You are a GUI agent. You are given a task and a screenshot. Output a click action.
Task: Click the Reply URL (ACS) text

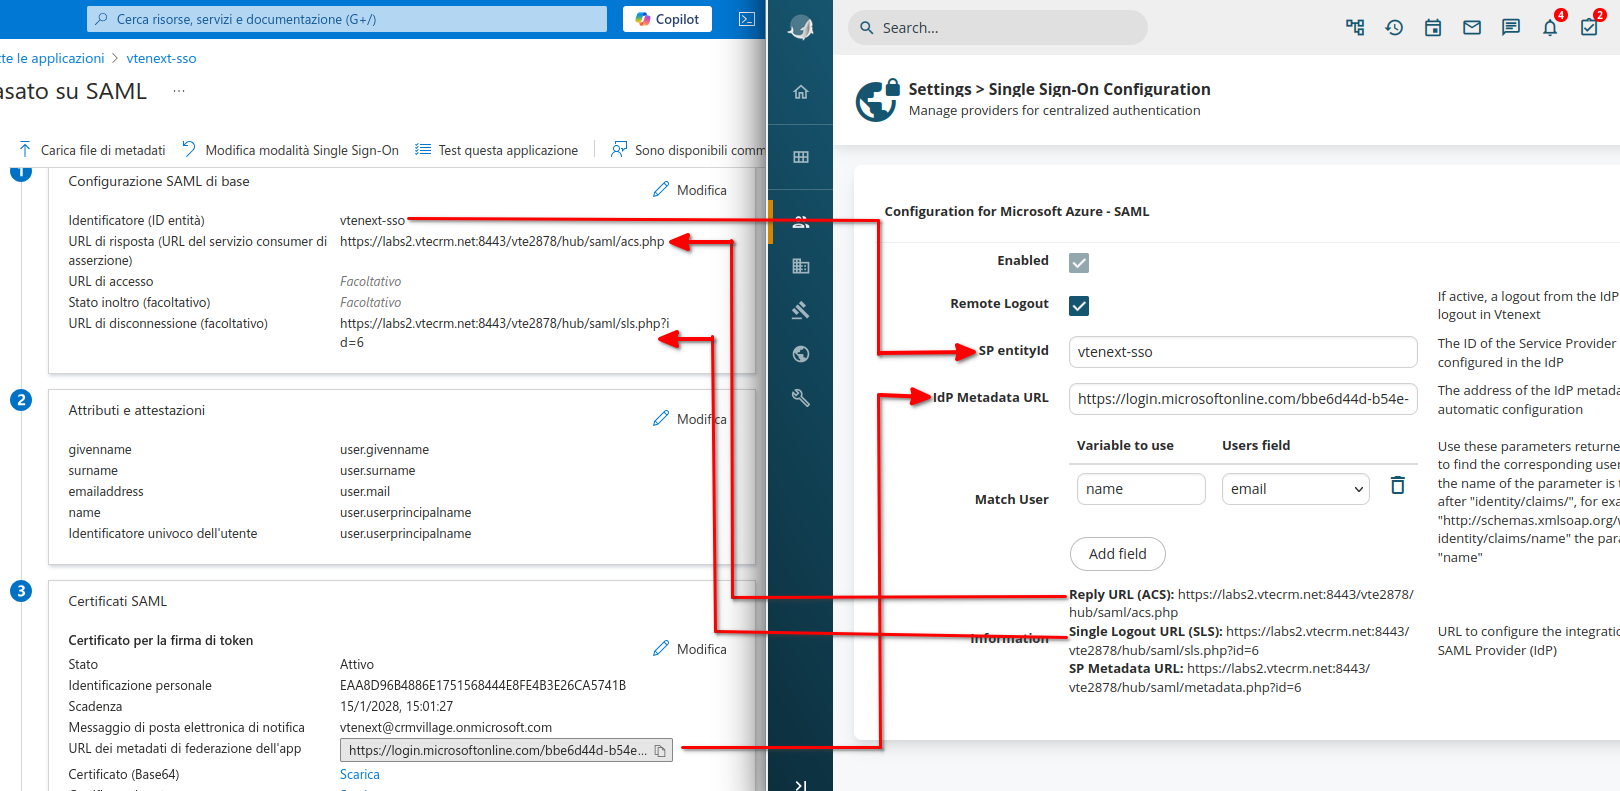pos(1241,603)
